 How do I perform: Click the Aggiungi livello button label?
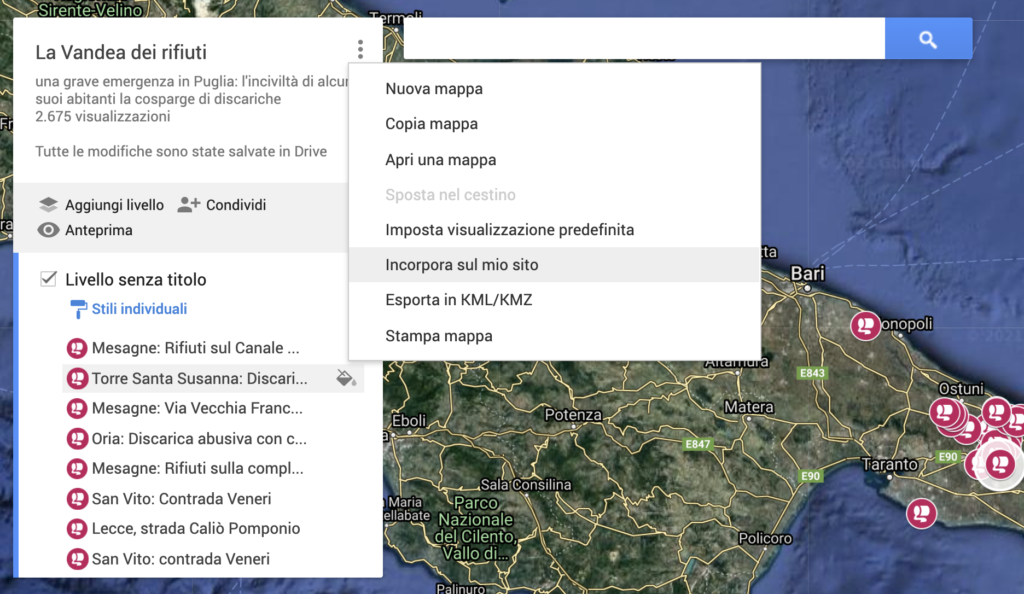(114, 205)
